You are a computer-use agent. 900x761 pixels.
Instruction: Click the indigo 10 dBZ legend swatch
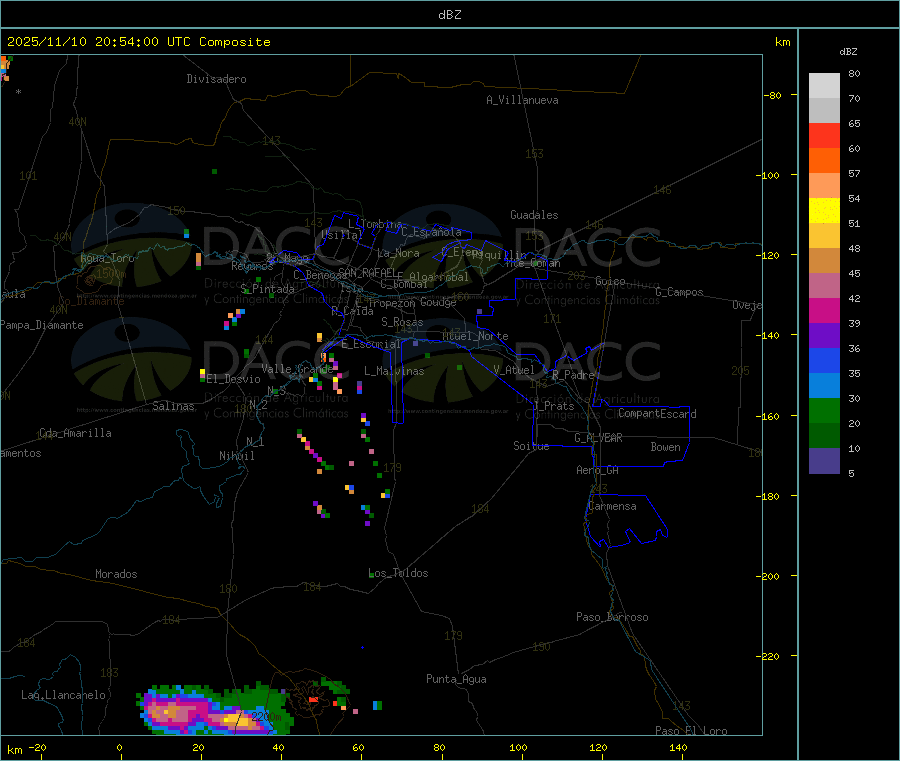[x=824, y=461]
